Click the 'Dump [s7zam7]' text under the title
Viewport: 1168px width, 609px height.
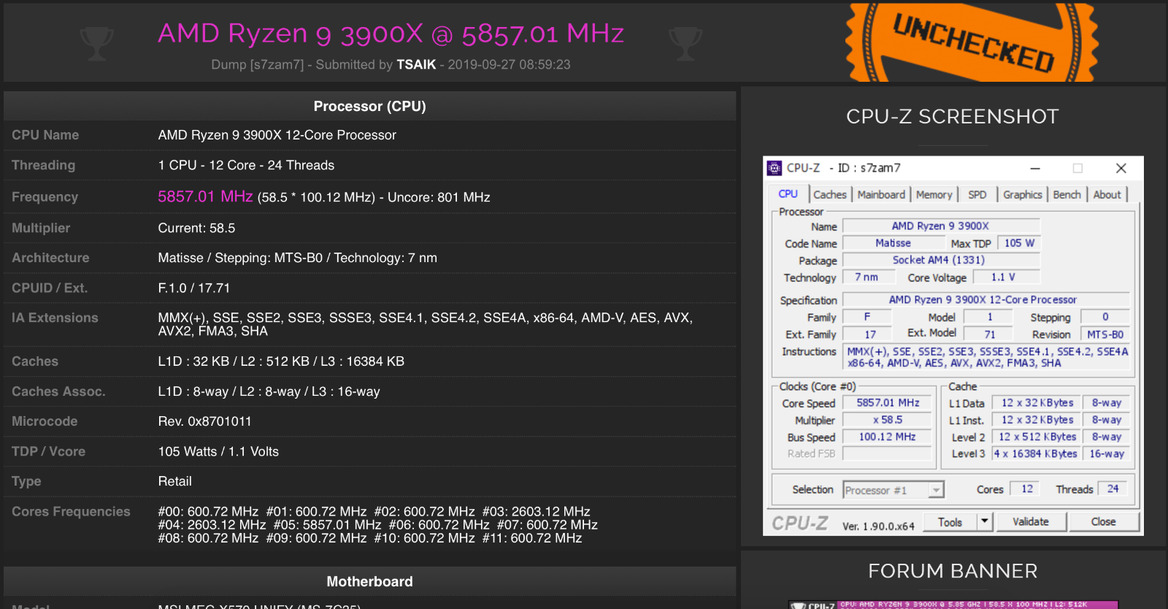[x=257, y=65]
